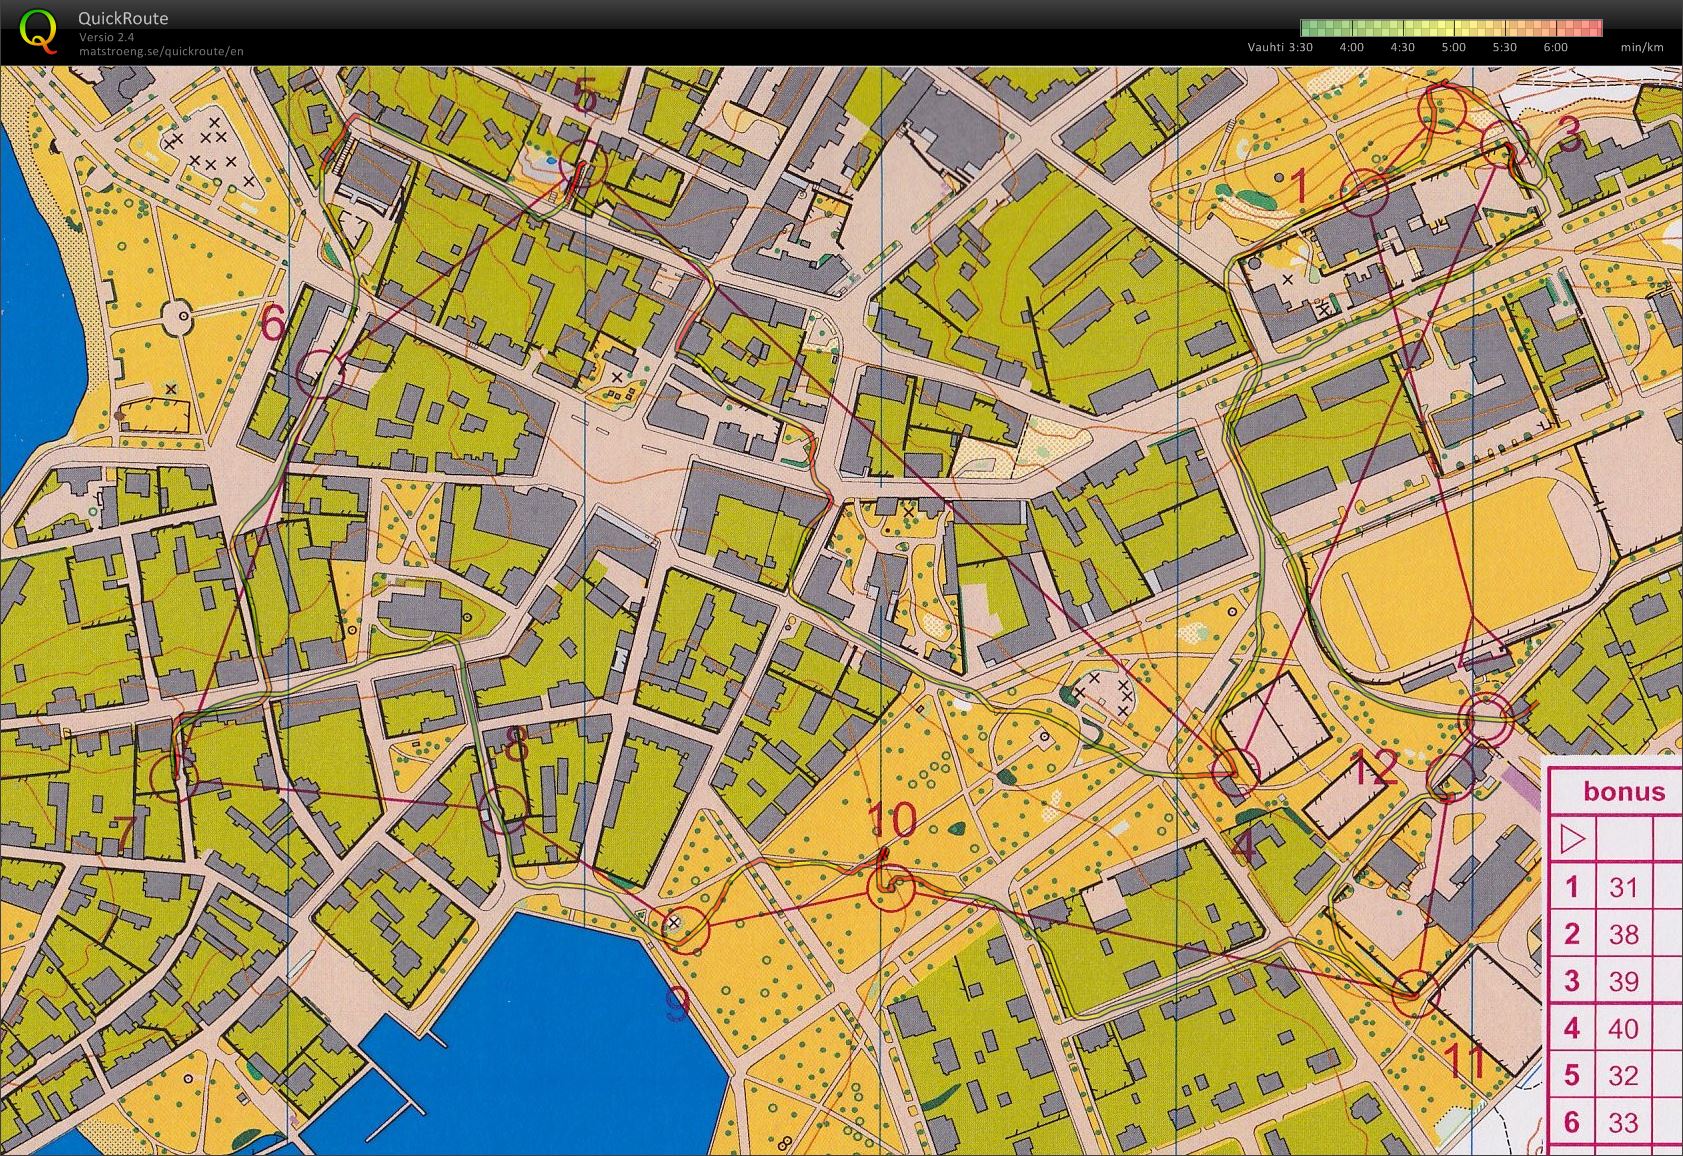Screen dimensions: 1683x1156
Task: Click control number 10 label on map
Action: (893, 820)
